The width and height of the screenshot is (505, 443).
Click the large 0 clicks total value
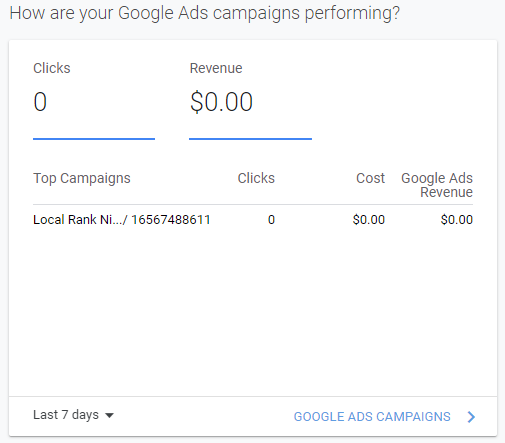pos(40,102)
